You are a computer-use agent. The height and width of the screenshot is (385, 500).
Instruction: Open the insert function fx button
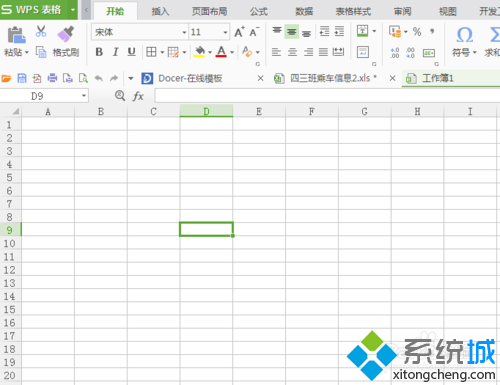pyautogui.click(x=138, y=96)
